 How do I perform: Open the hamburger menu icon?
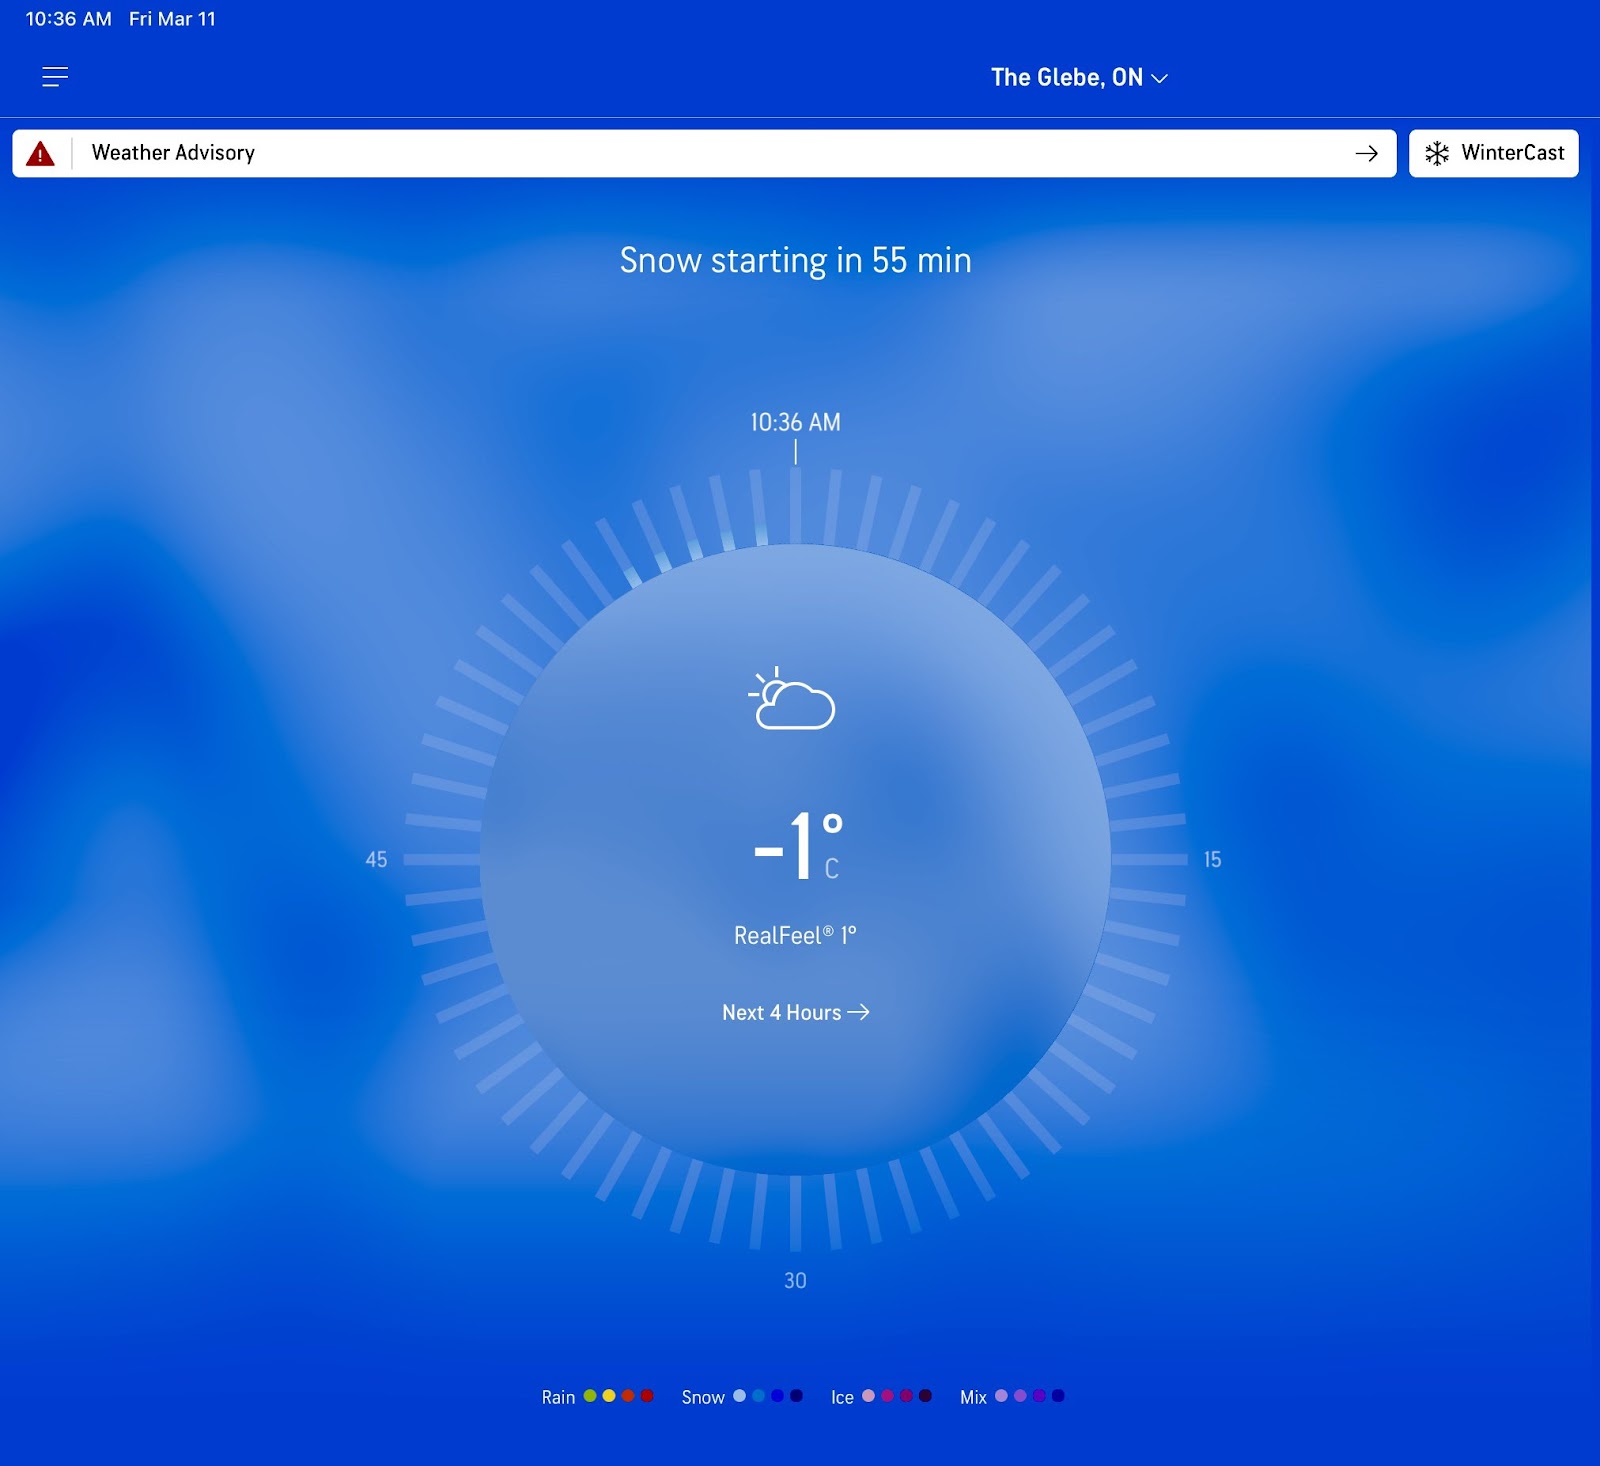click(55, 77)
